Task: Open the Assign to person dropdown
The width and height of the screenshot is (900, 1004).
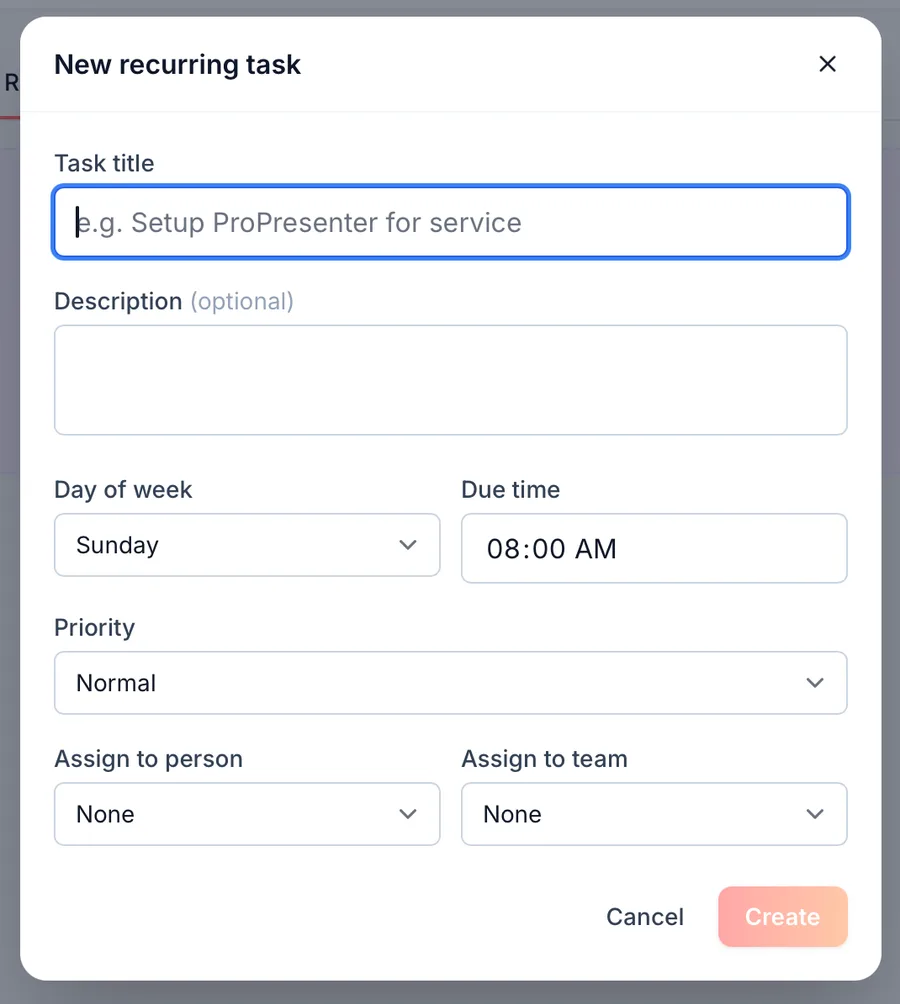Action: pyautogui.click(x=247, y=814)
